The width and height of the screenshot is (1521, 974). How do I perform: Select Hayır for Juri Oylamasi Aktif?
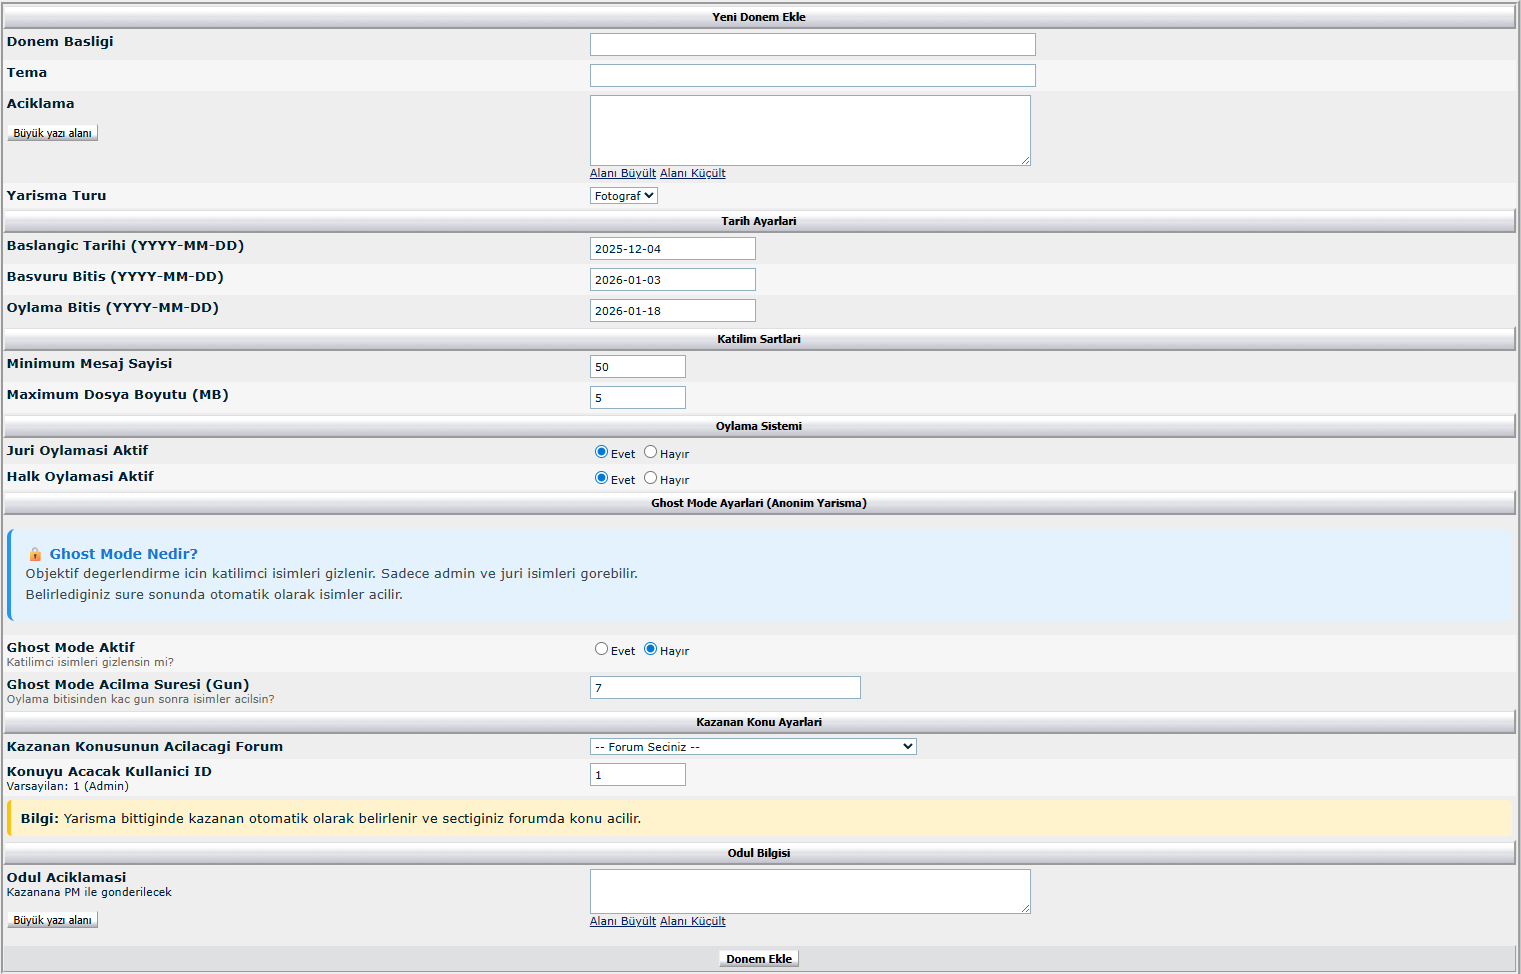[650, 452]
